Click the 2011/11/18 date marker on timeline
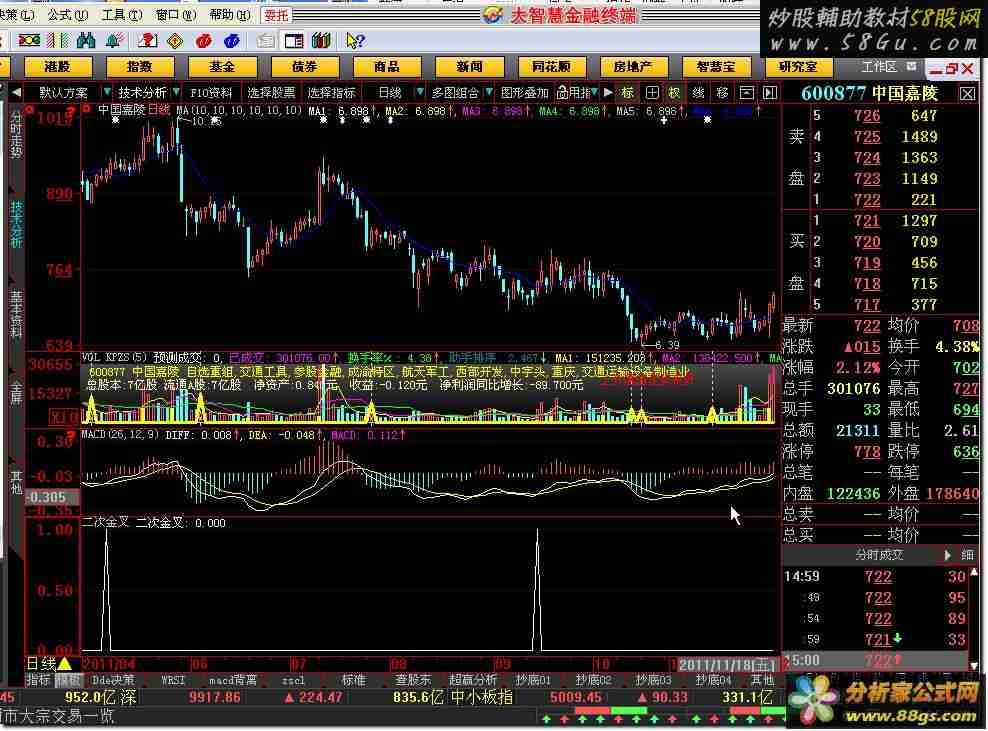The image size is (988, 731). click(727, 665)
